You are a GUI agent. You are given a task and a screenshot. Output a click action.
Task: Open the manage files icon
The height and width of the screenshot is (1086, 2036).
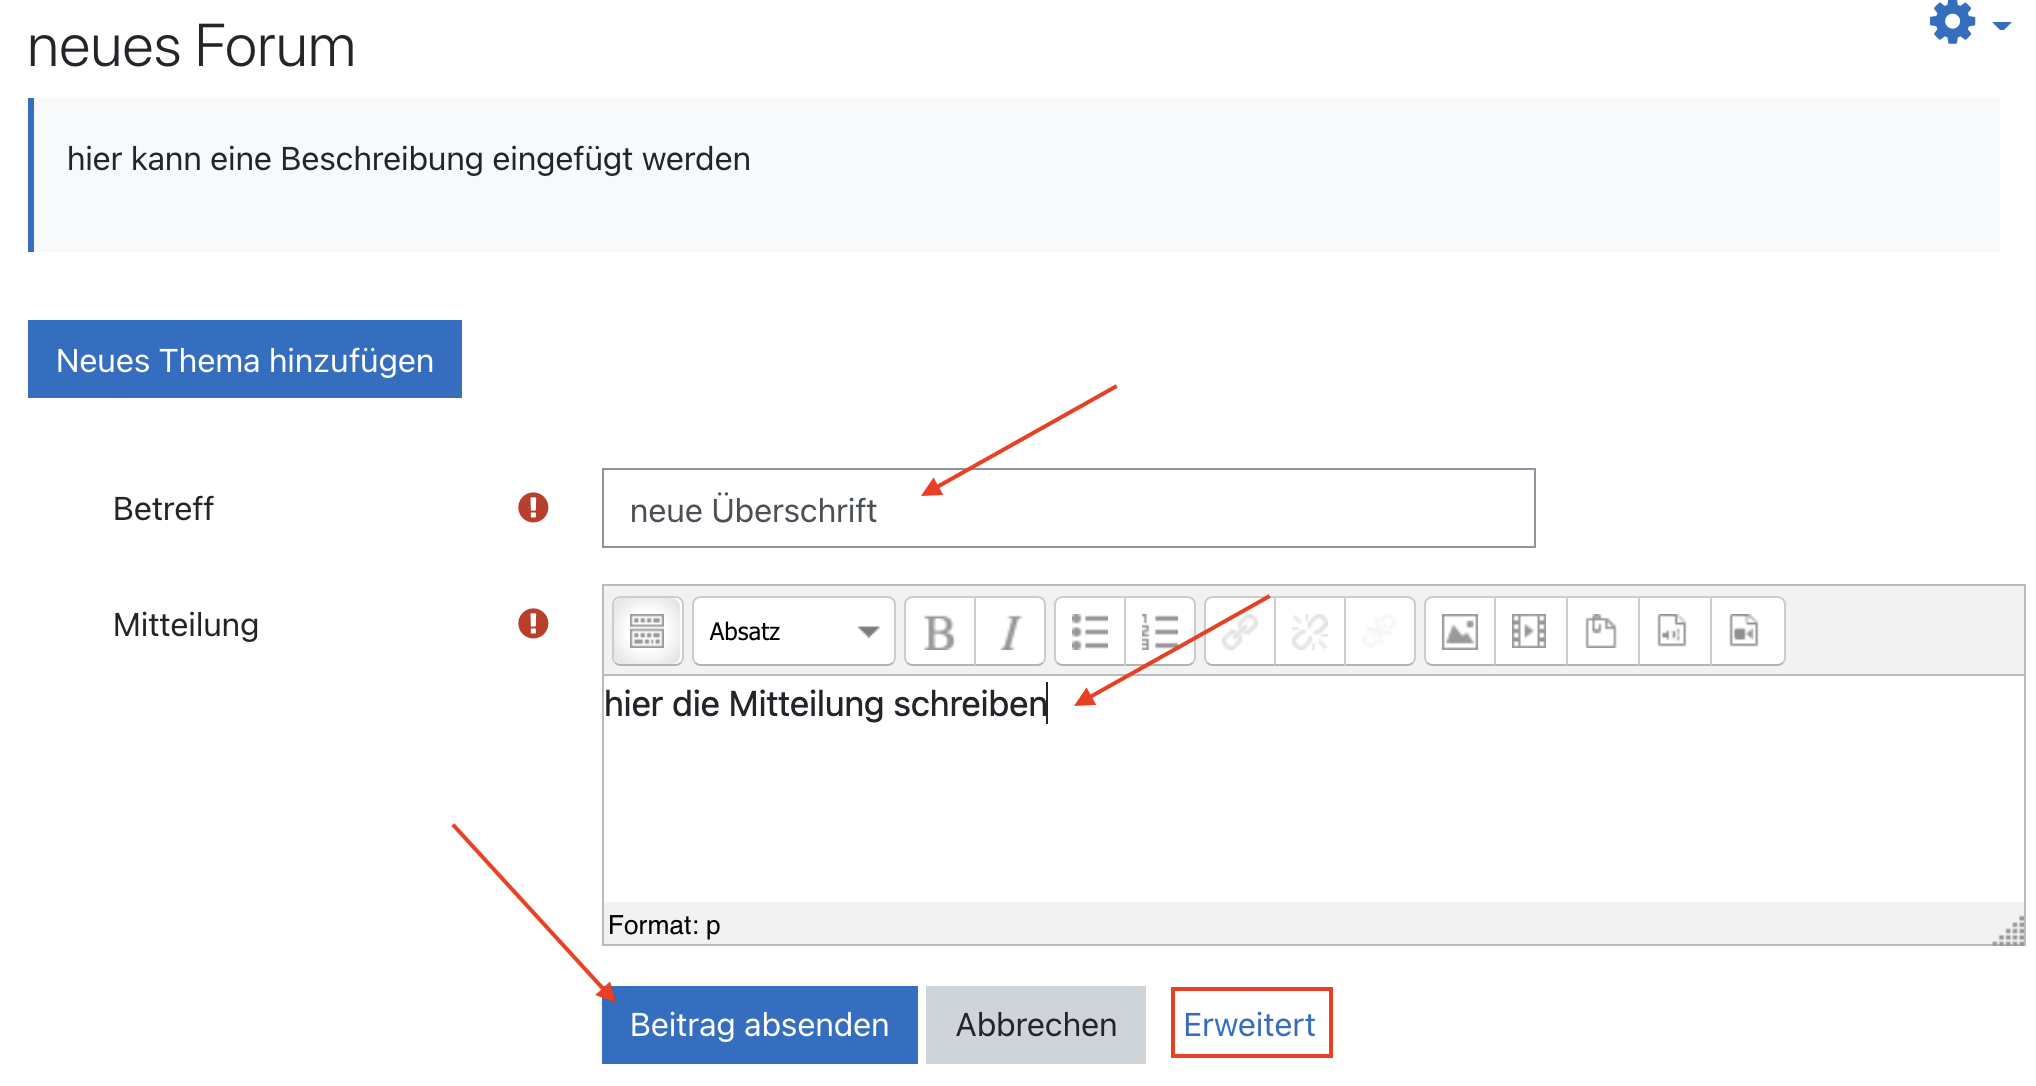coord(1601,631)
